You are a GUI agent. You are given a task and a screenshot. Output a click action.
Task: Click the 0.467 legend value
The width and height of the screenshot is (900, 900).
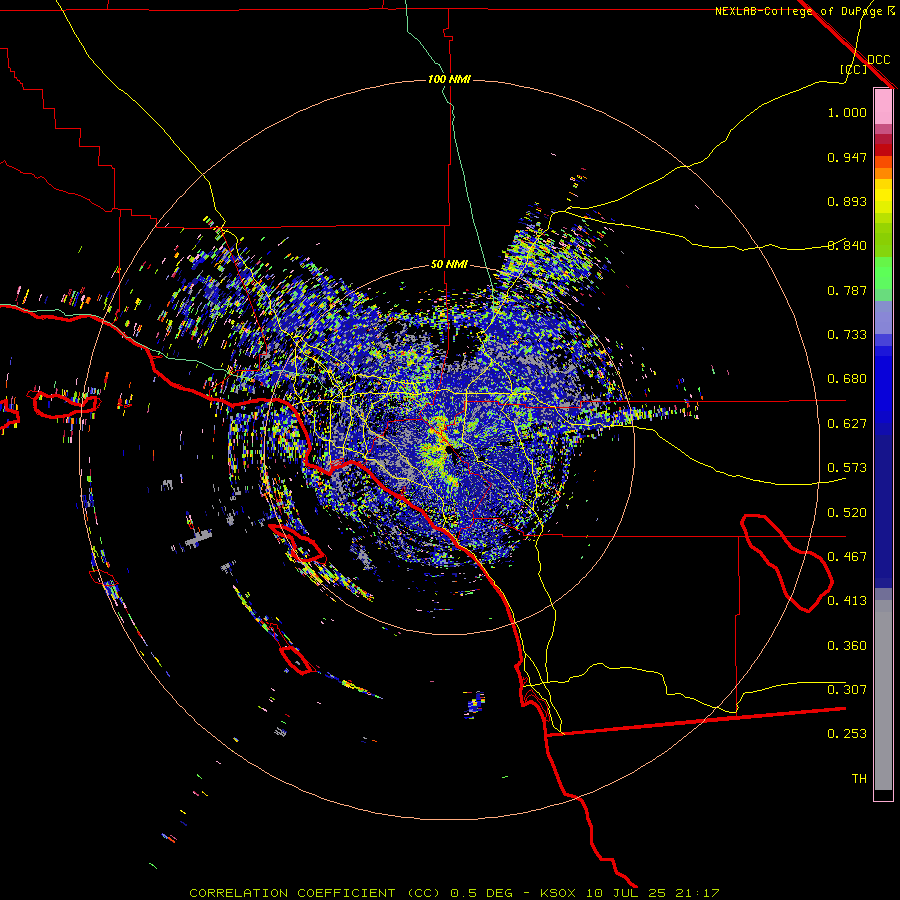pyautogui.click(x=847, y=557)
